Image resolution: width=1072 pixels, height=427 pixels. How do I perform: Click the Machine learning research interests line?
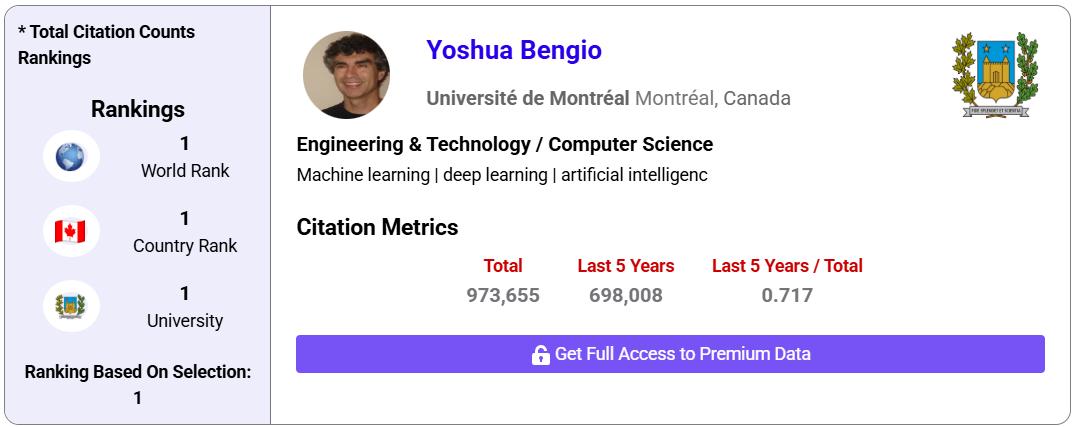point(502,175)
